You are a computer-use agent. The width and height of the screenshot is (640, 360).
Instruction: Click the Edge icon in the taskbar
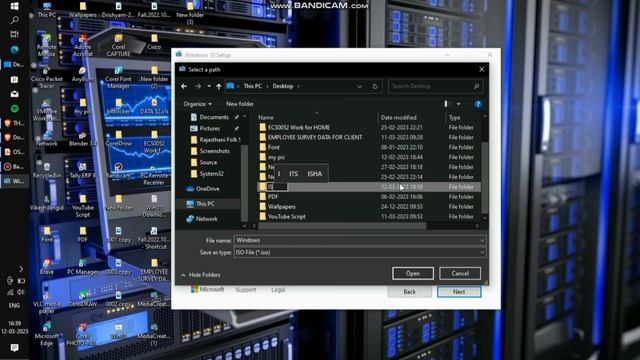click(14, 49)
